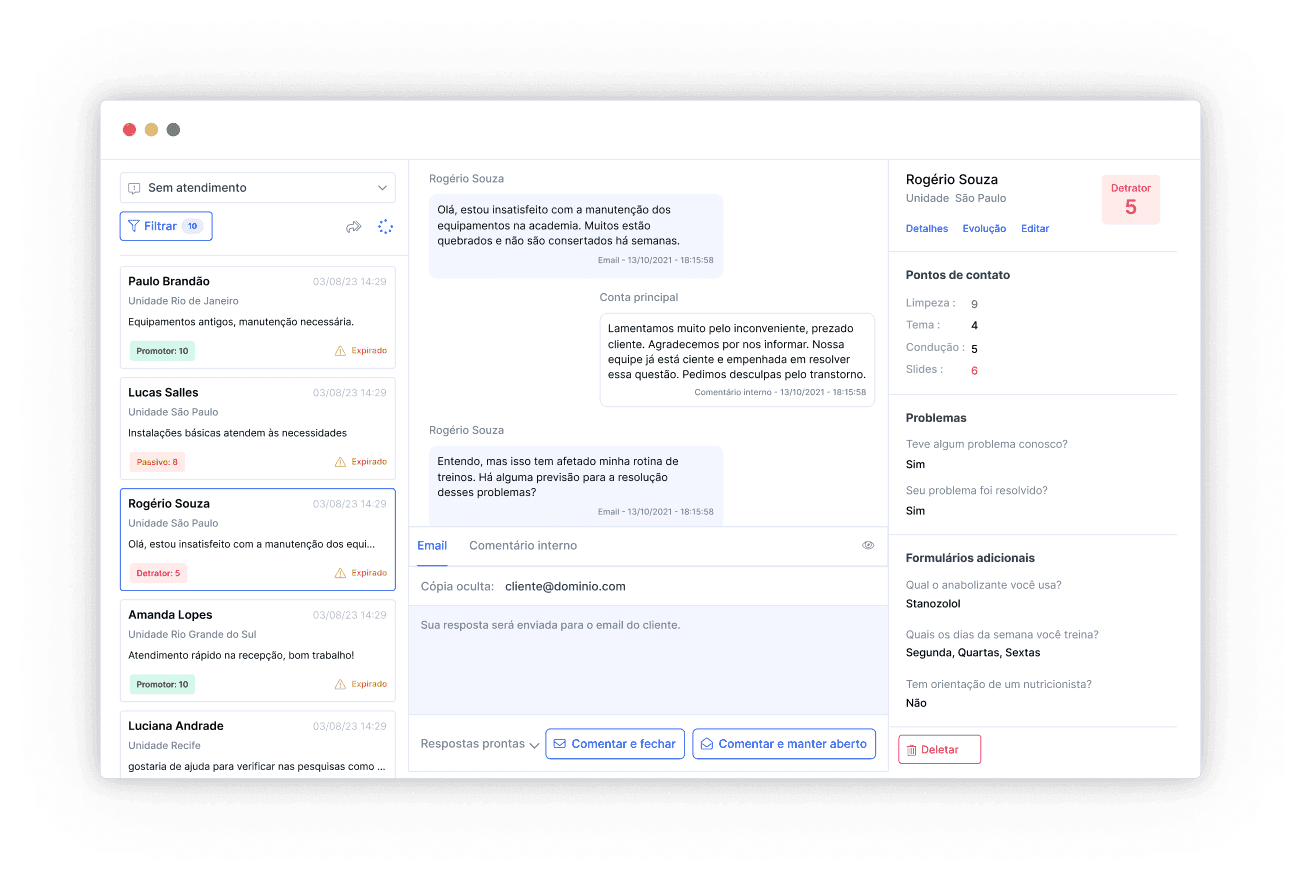Select the Email tab

click(x=432, y=545)
